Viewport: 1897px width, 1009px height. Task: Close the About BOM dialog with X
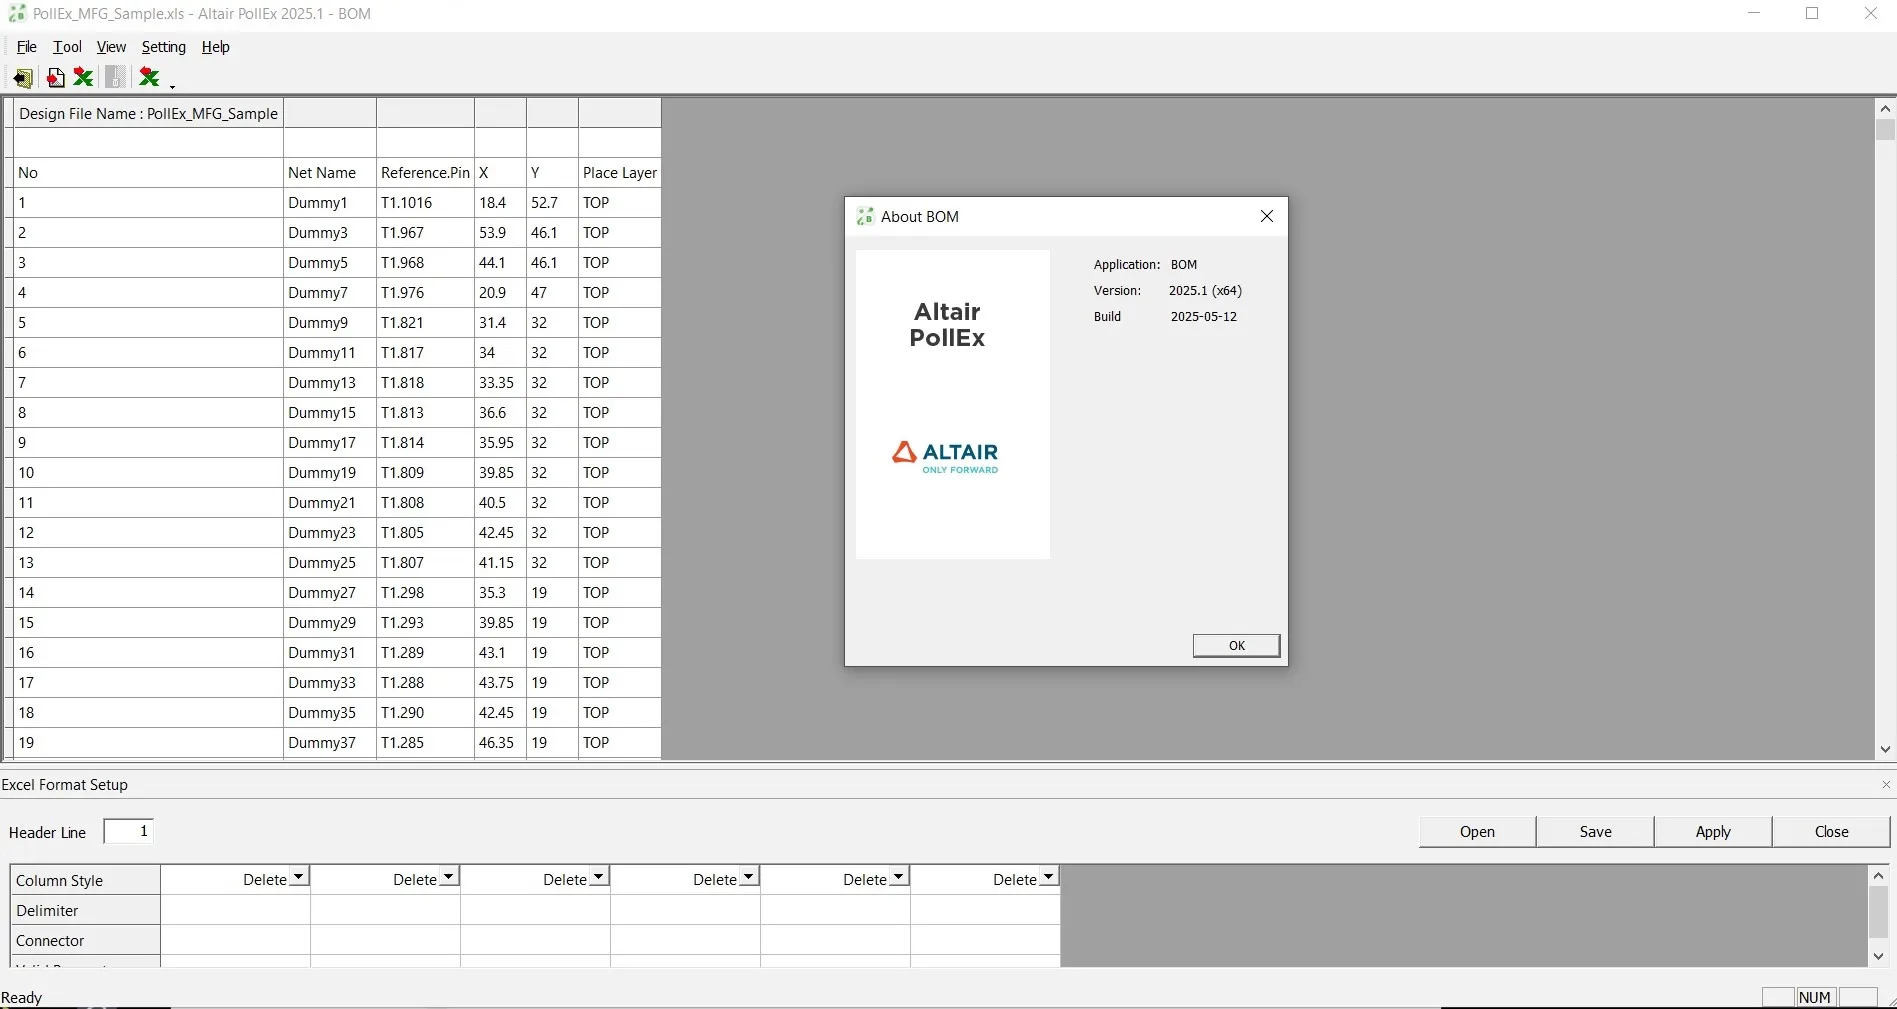click(1266, 216)
